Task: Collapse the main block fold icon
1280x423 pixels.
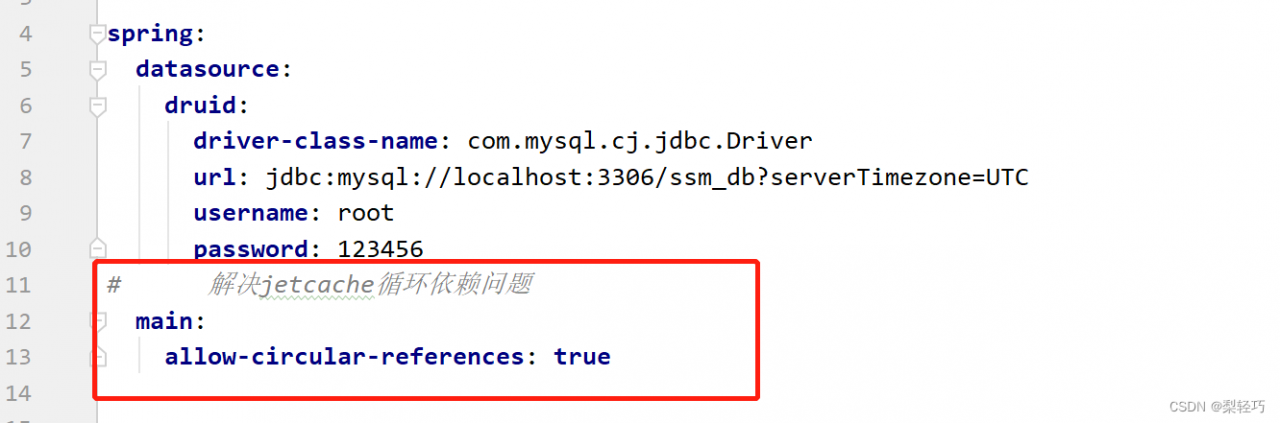Action: pyautogui.click(x=99, y=321)
